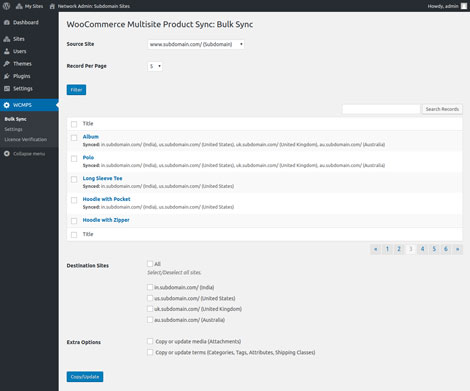Open the WCMPS menu item

[29, 105]
